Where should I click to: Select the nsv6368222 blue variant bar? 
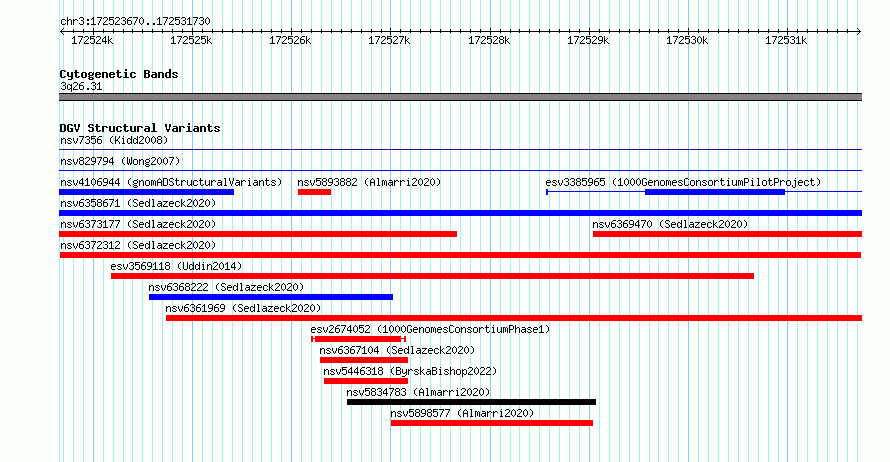(x=271, y=297)
